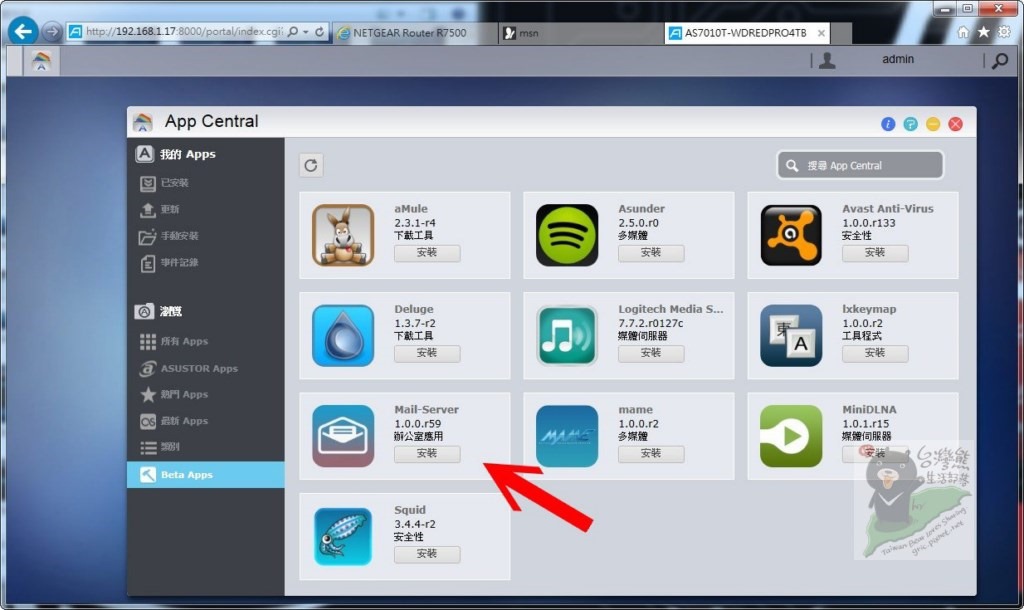Open the MiniDLNA play icon
The width and height of the screenshot is (1024, 610).
791,436
